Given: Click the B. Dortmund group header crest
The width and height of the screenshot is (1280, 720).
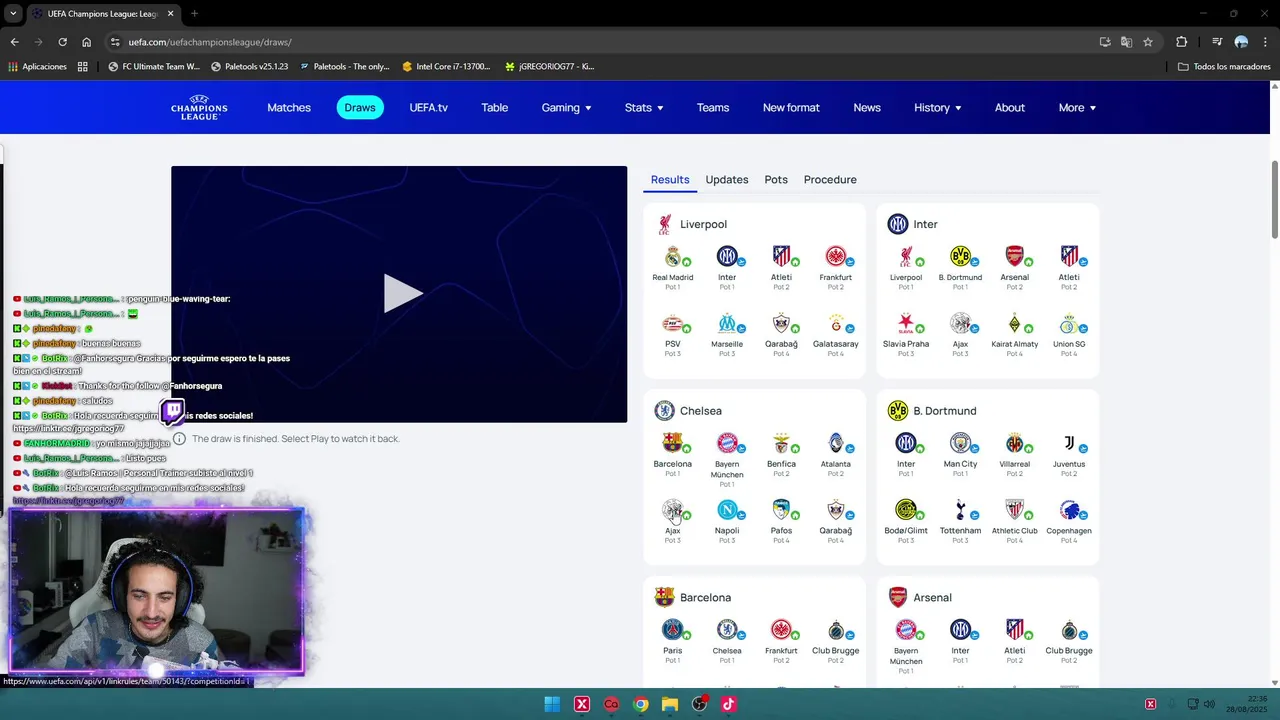Looking at the screenshot, I should coord(898,411).
